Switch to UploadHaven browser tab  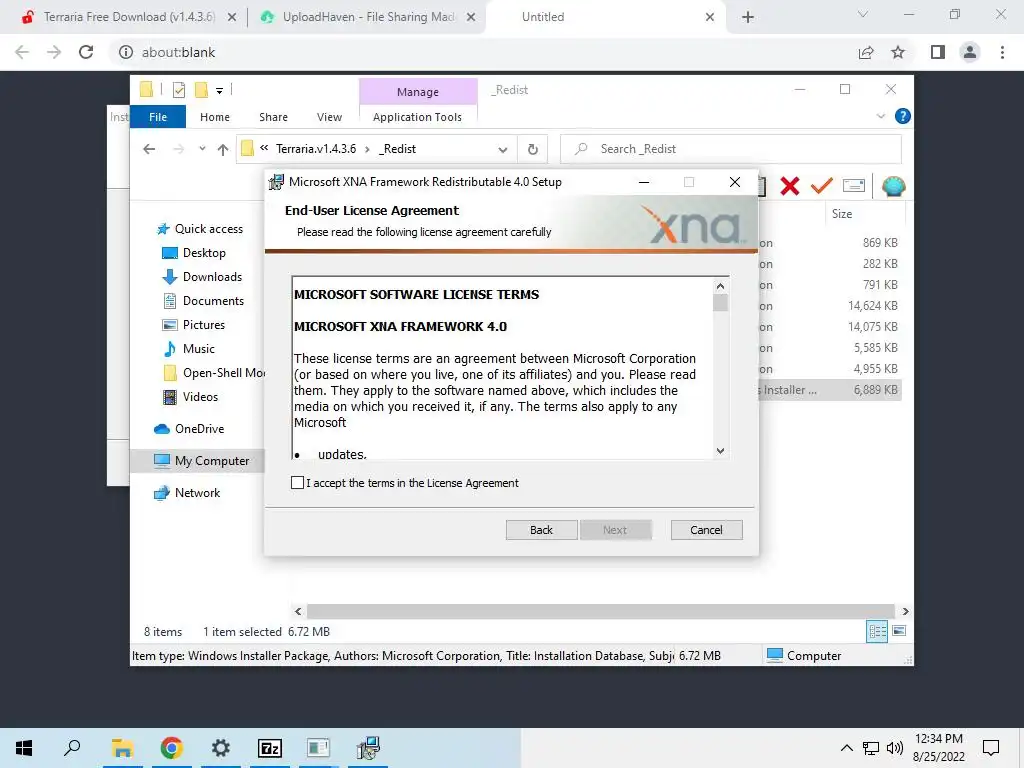pyautogui.click(x=368, y=17)
